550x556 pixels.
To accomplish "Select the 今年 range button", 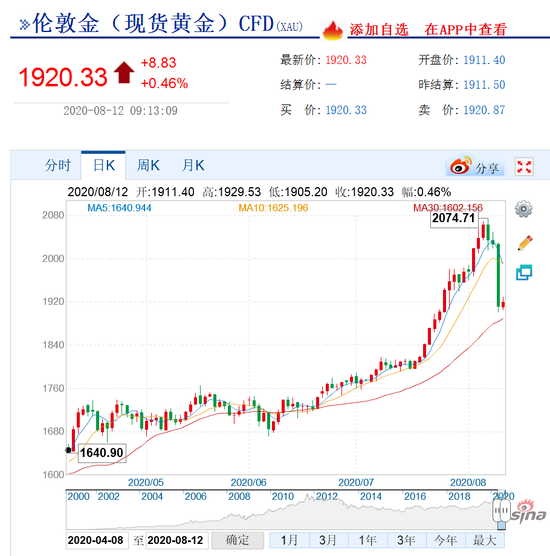I will [x=445, y=540].
